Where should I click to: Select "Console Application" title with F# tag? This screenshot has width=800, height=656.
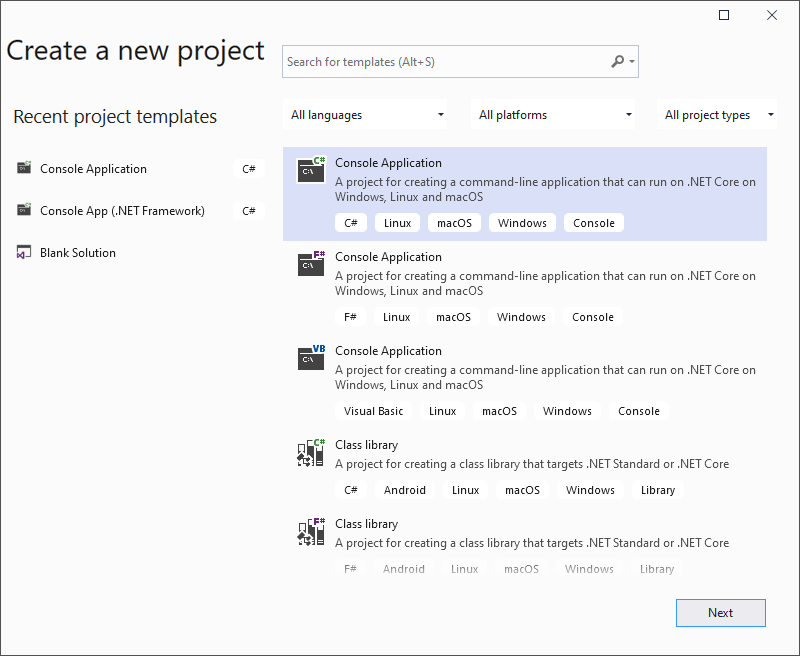coord(388,257)
